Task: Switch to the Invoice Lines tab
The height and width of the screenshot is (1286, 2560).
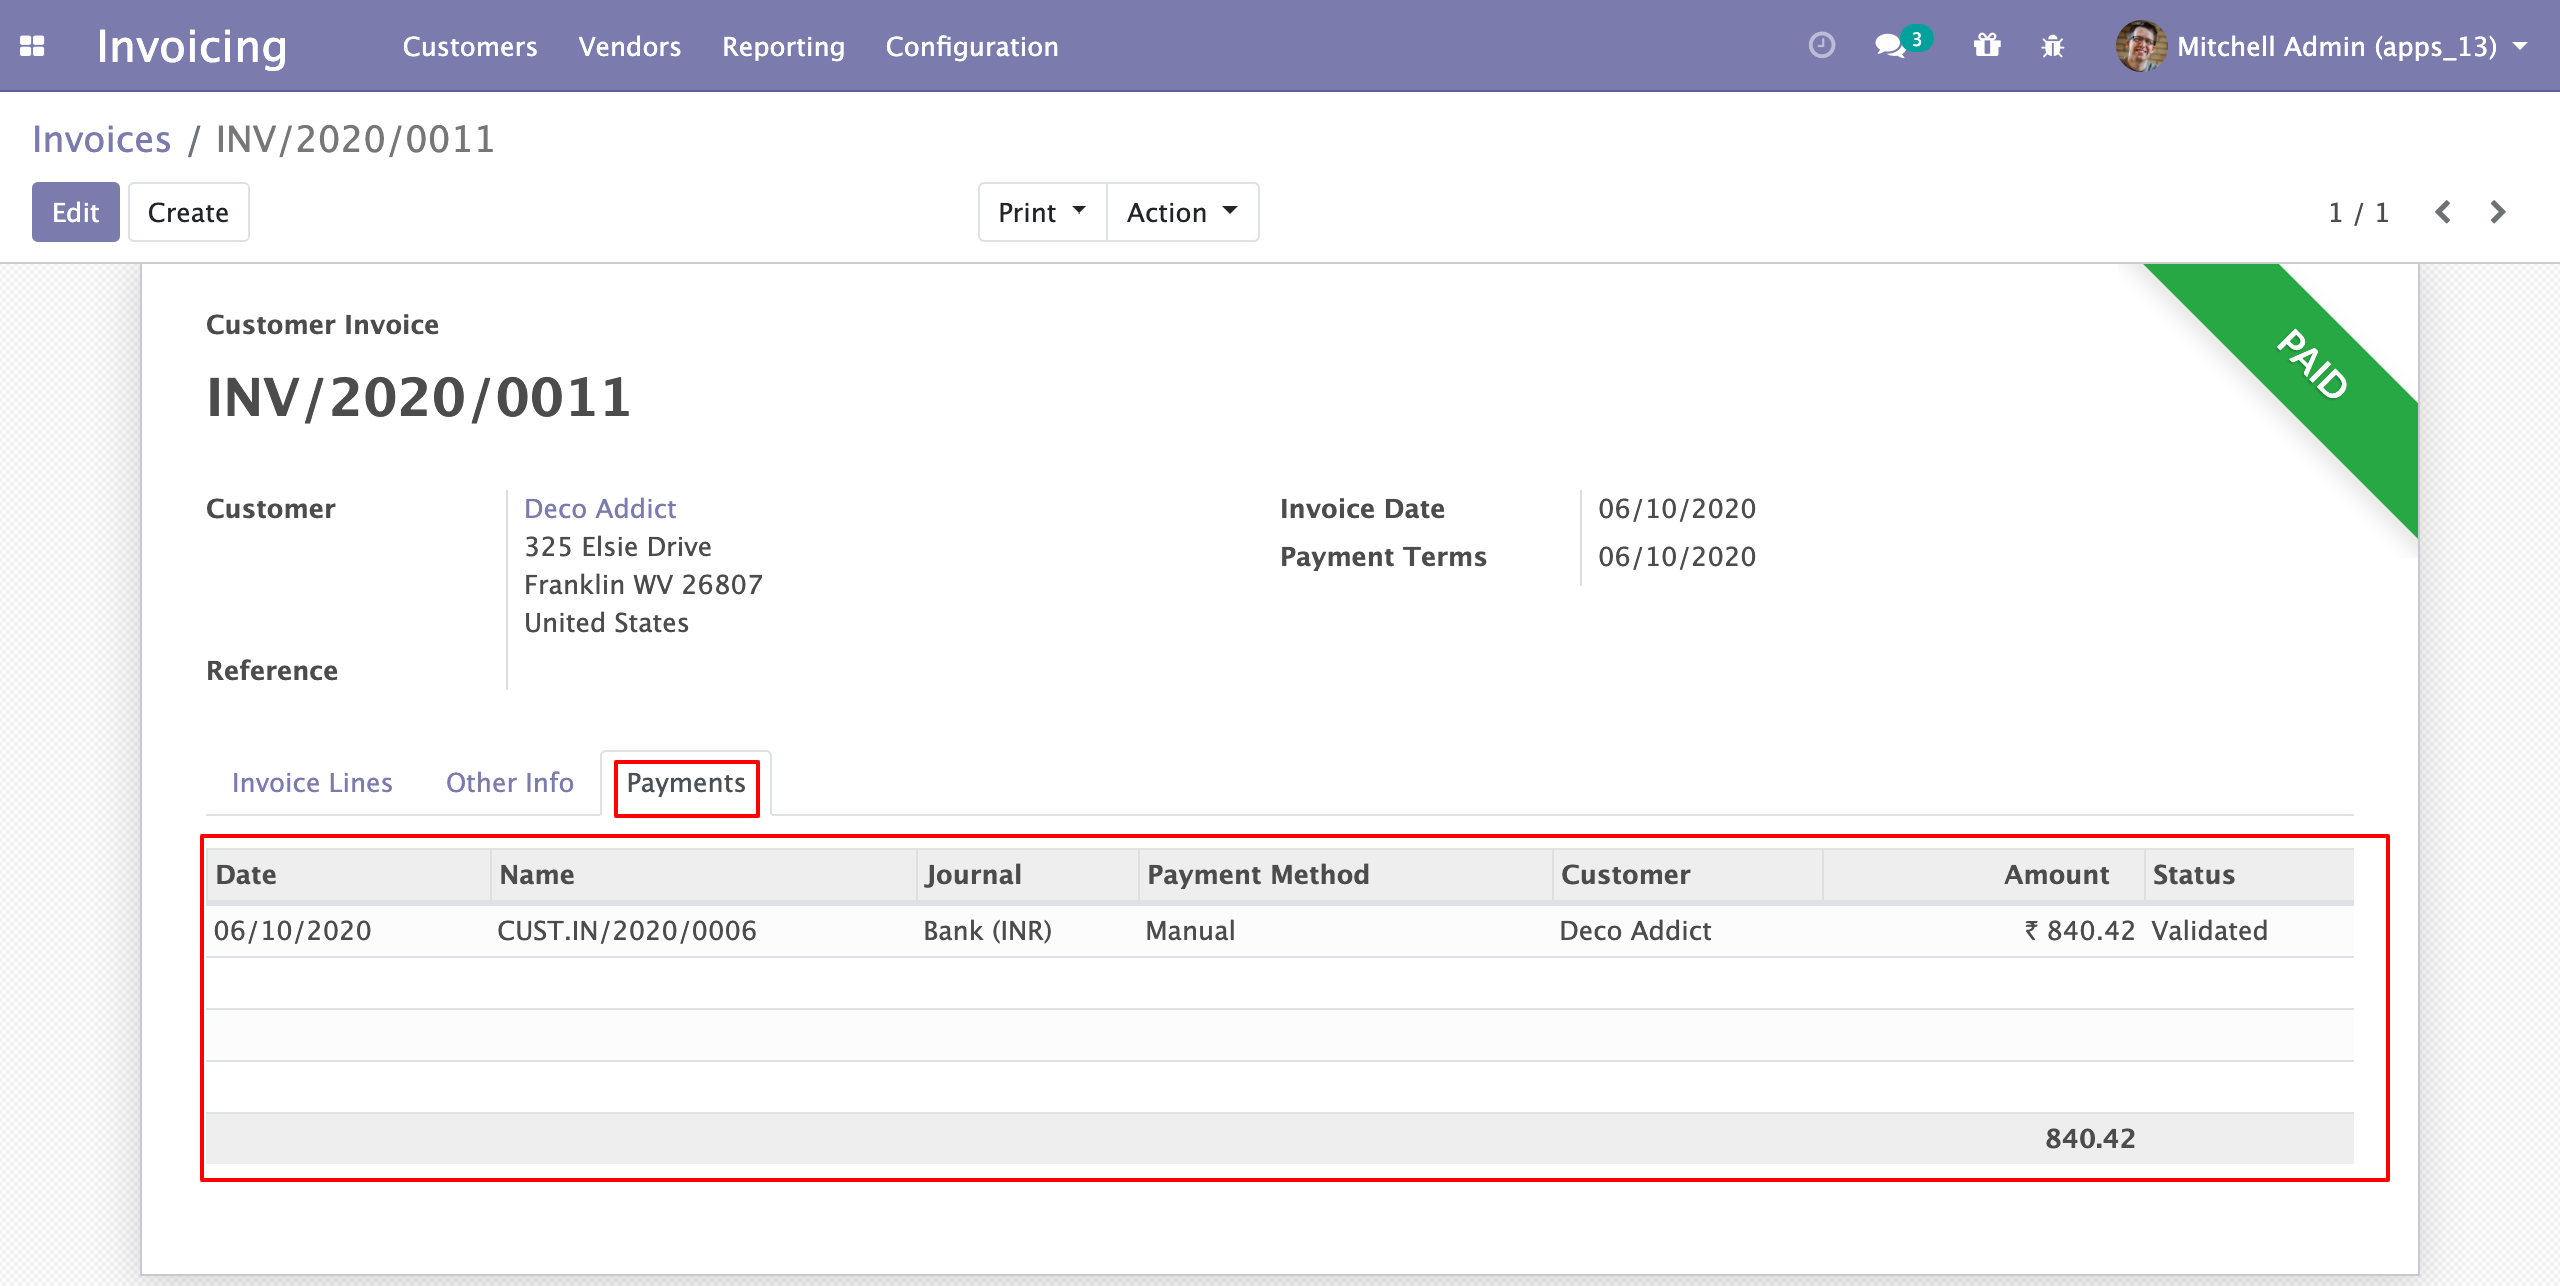Action: coord(312,782)
